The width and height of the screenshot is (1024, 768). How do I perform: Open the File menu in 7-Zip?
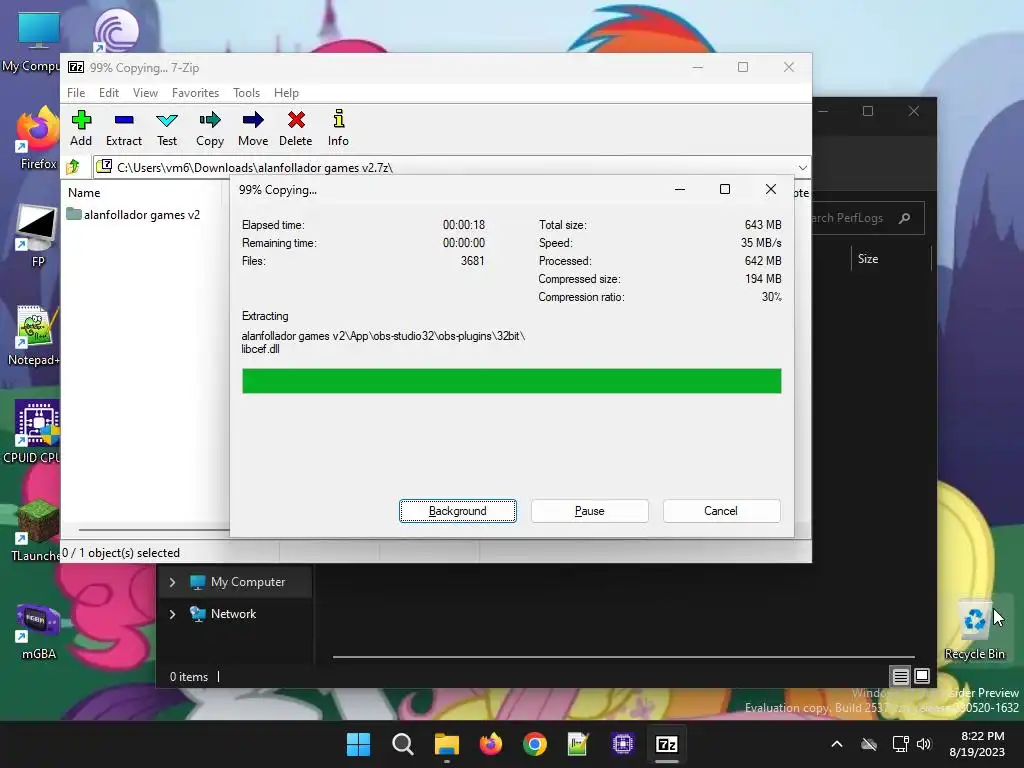click(76, 93)
